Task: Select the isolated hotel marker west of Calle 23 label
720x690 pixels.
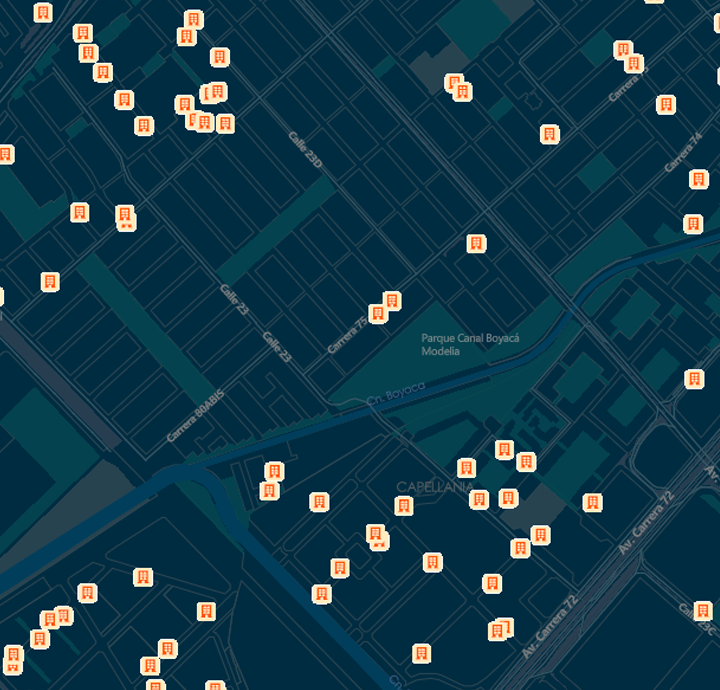Action: tap(49, 281)
